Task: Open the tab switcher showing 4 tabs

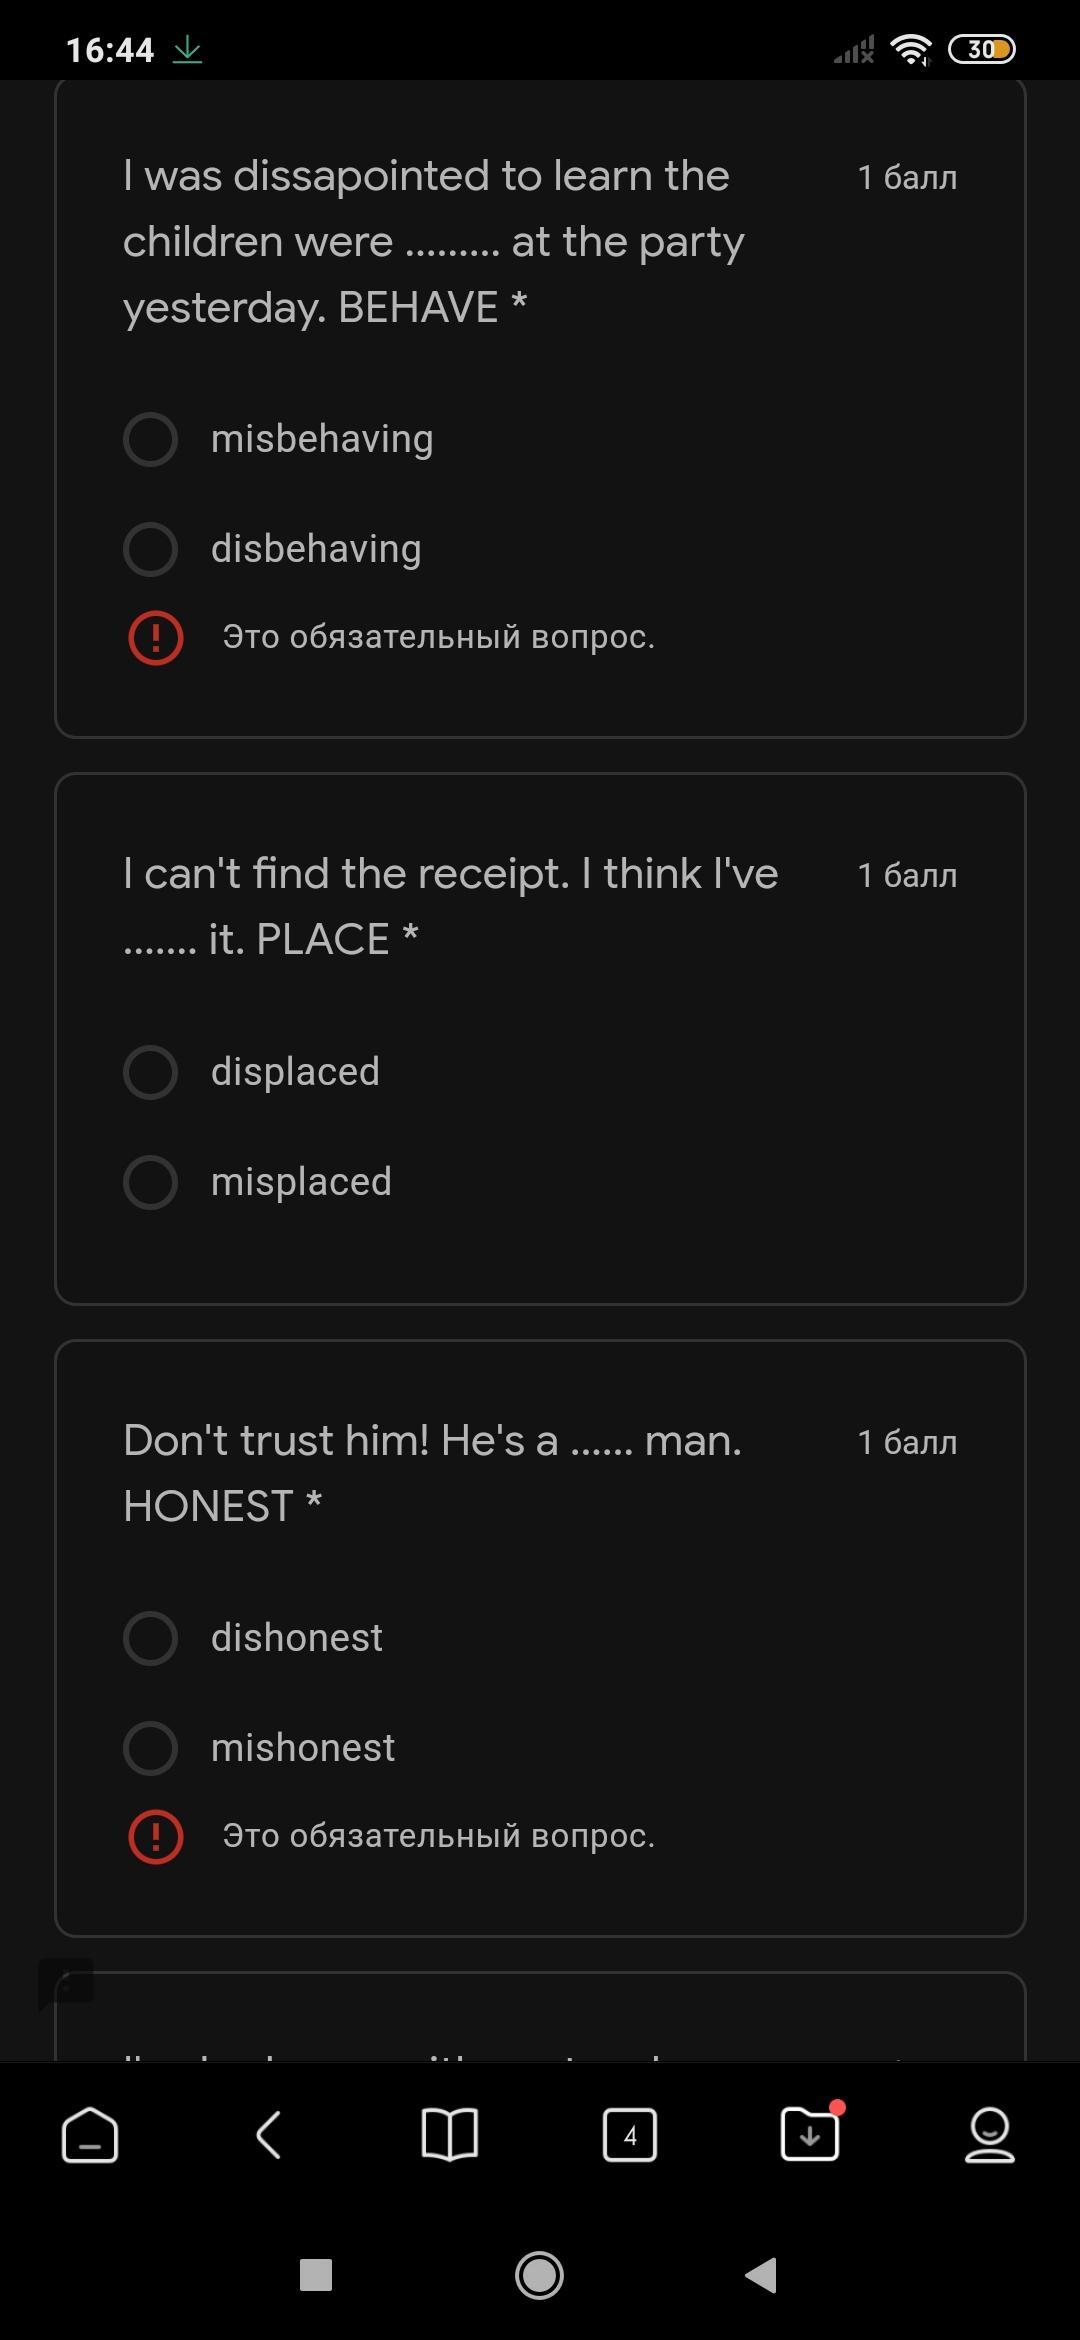Action: 630,2136
